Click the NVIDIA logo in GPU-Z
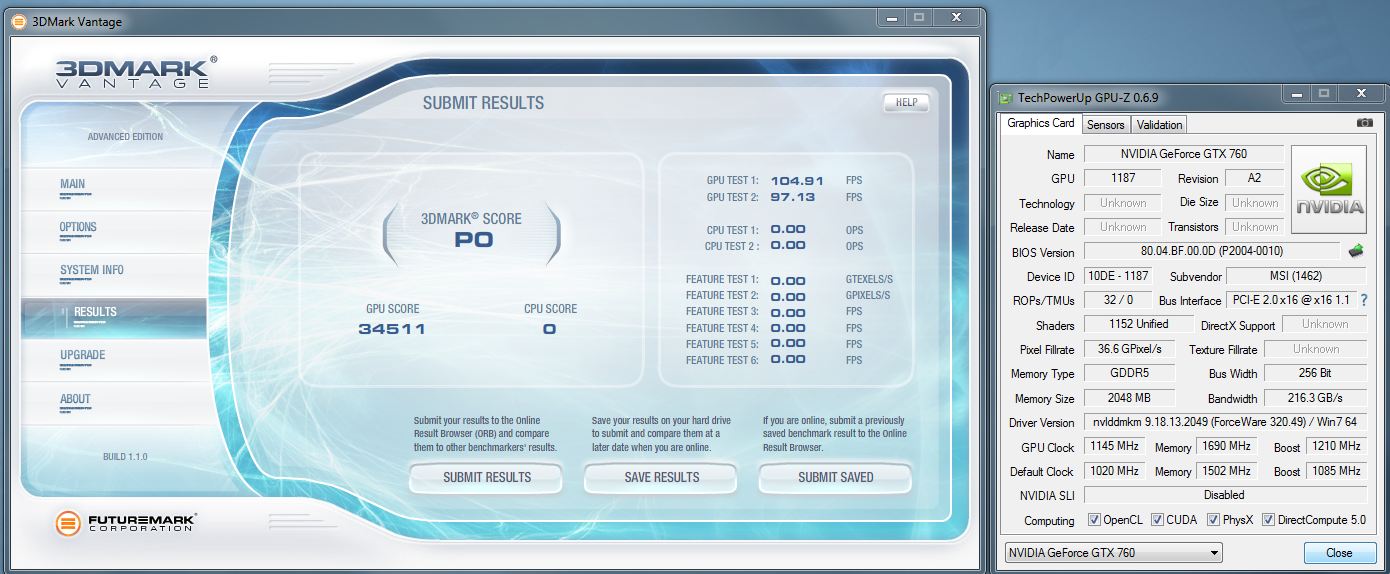Screen dimensions: 1390x574 1329,190
